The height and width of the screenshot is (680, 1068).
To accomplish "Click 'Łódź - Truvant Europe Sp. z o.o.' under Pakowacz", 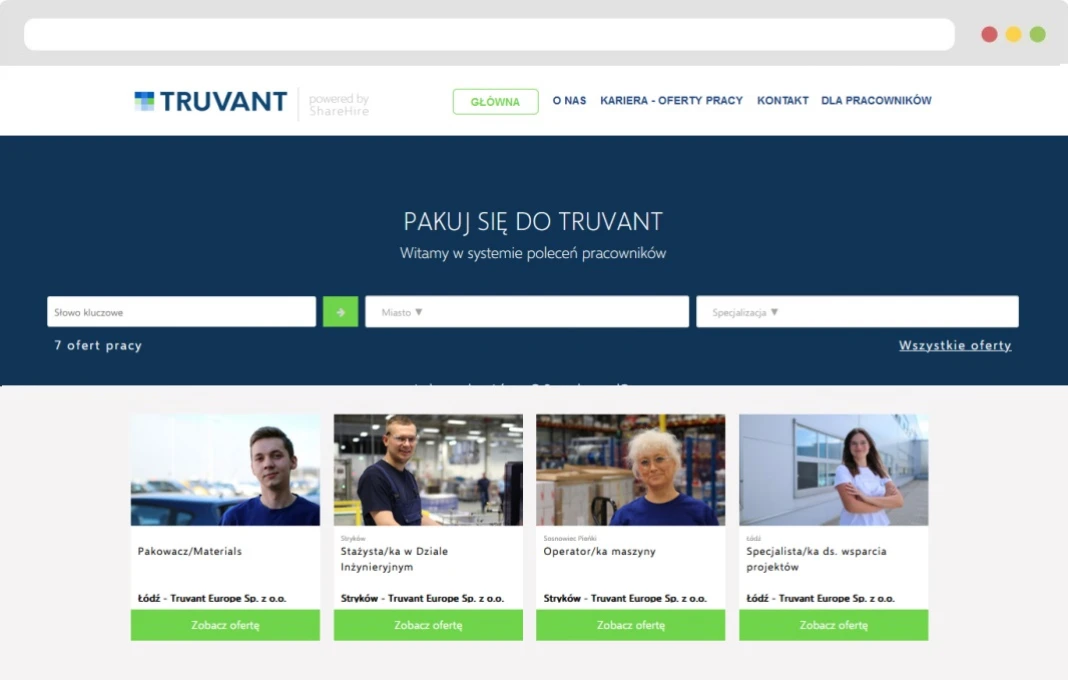I will pos(212,598).
